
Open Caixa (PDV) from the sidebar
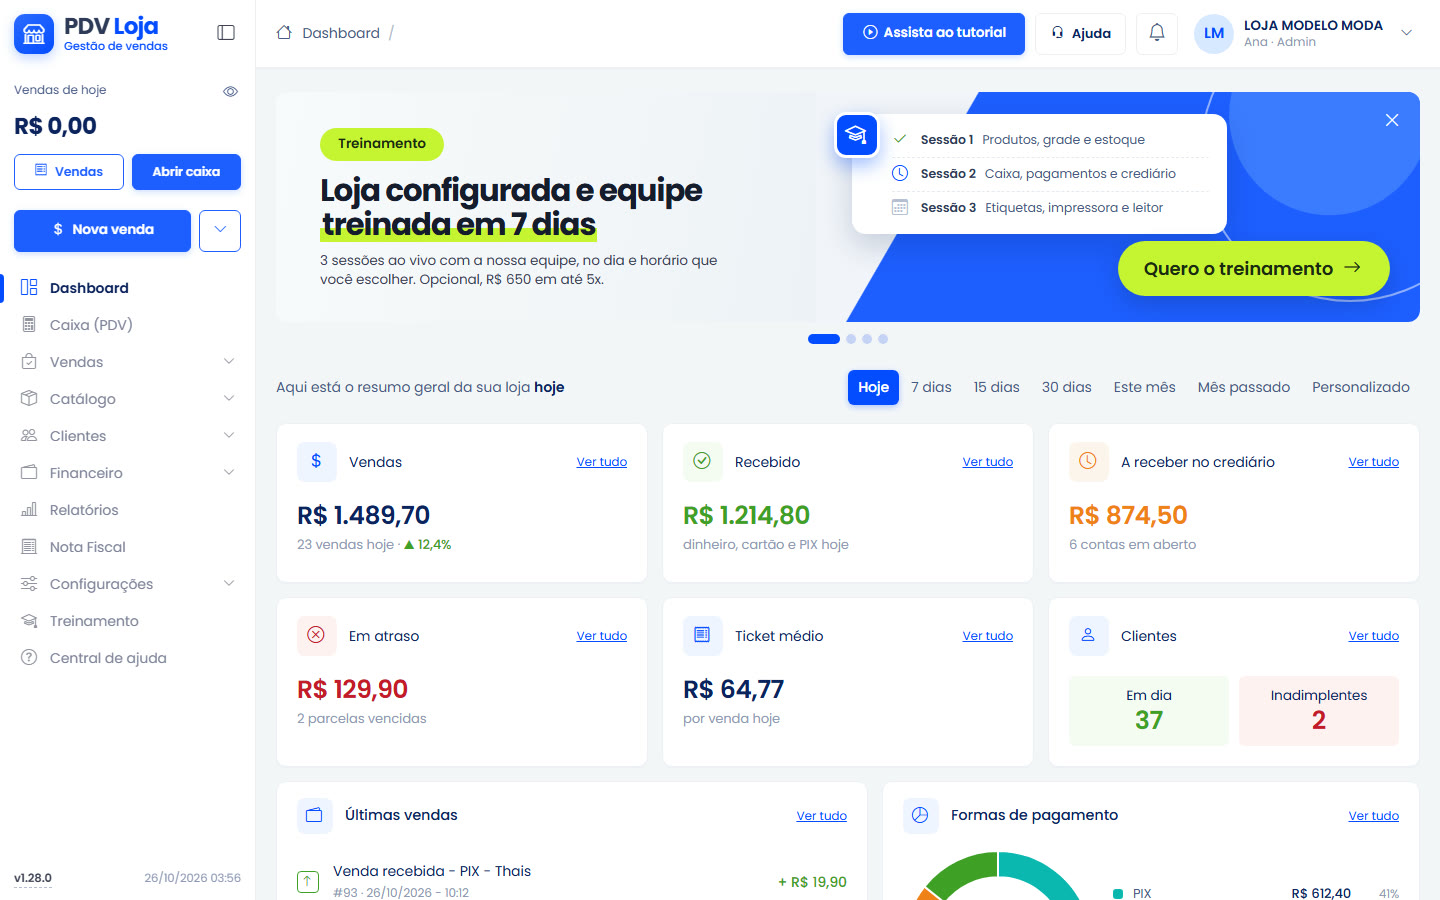point(128,325)
